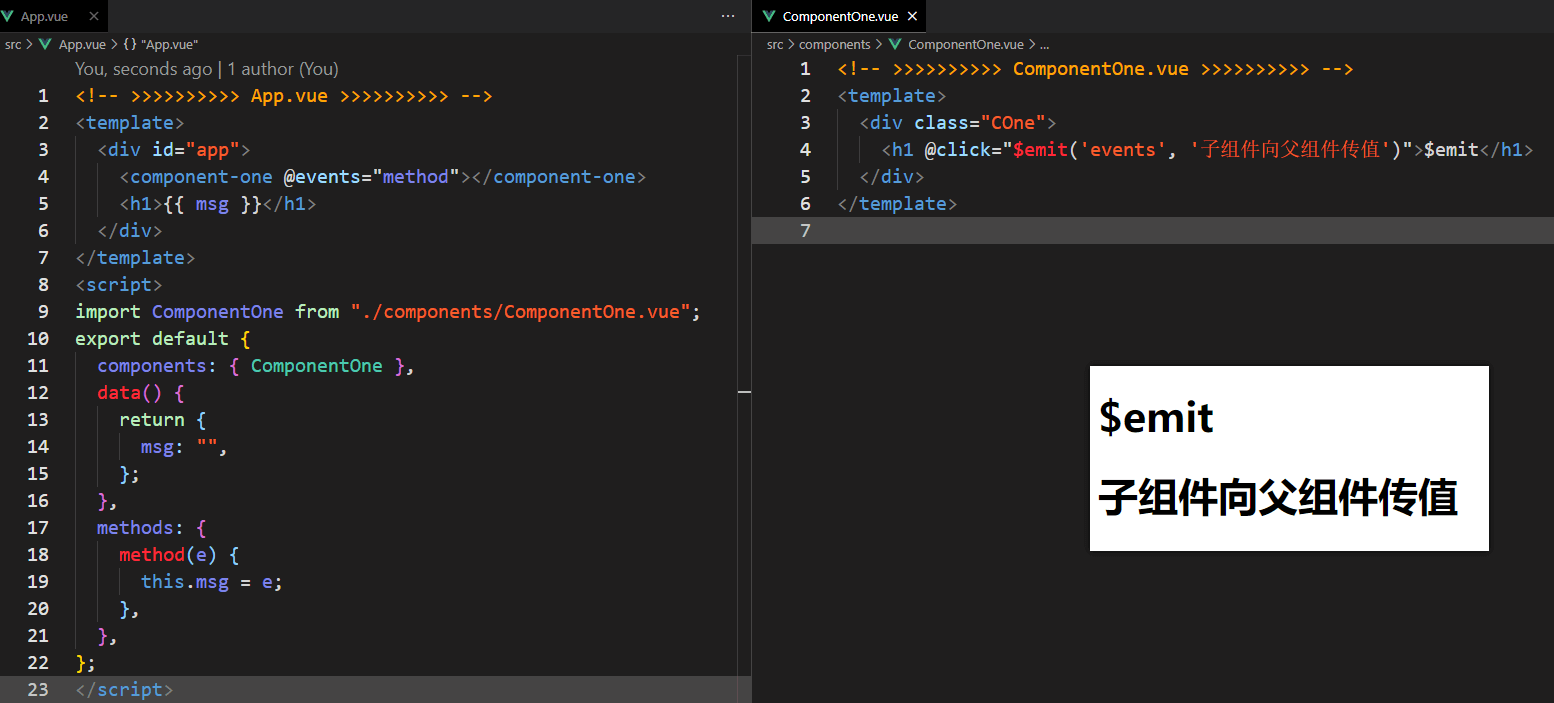Screen dimensions: 1554x703
Task: Click 'this.msg = e;' statement
Action: [212, 582]
